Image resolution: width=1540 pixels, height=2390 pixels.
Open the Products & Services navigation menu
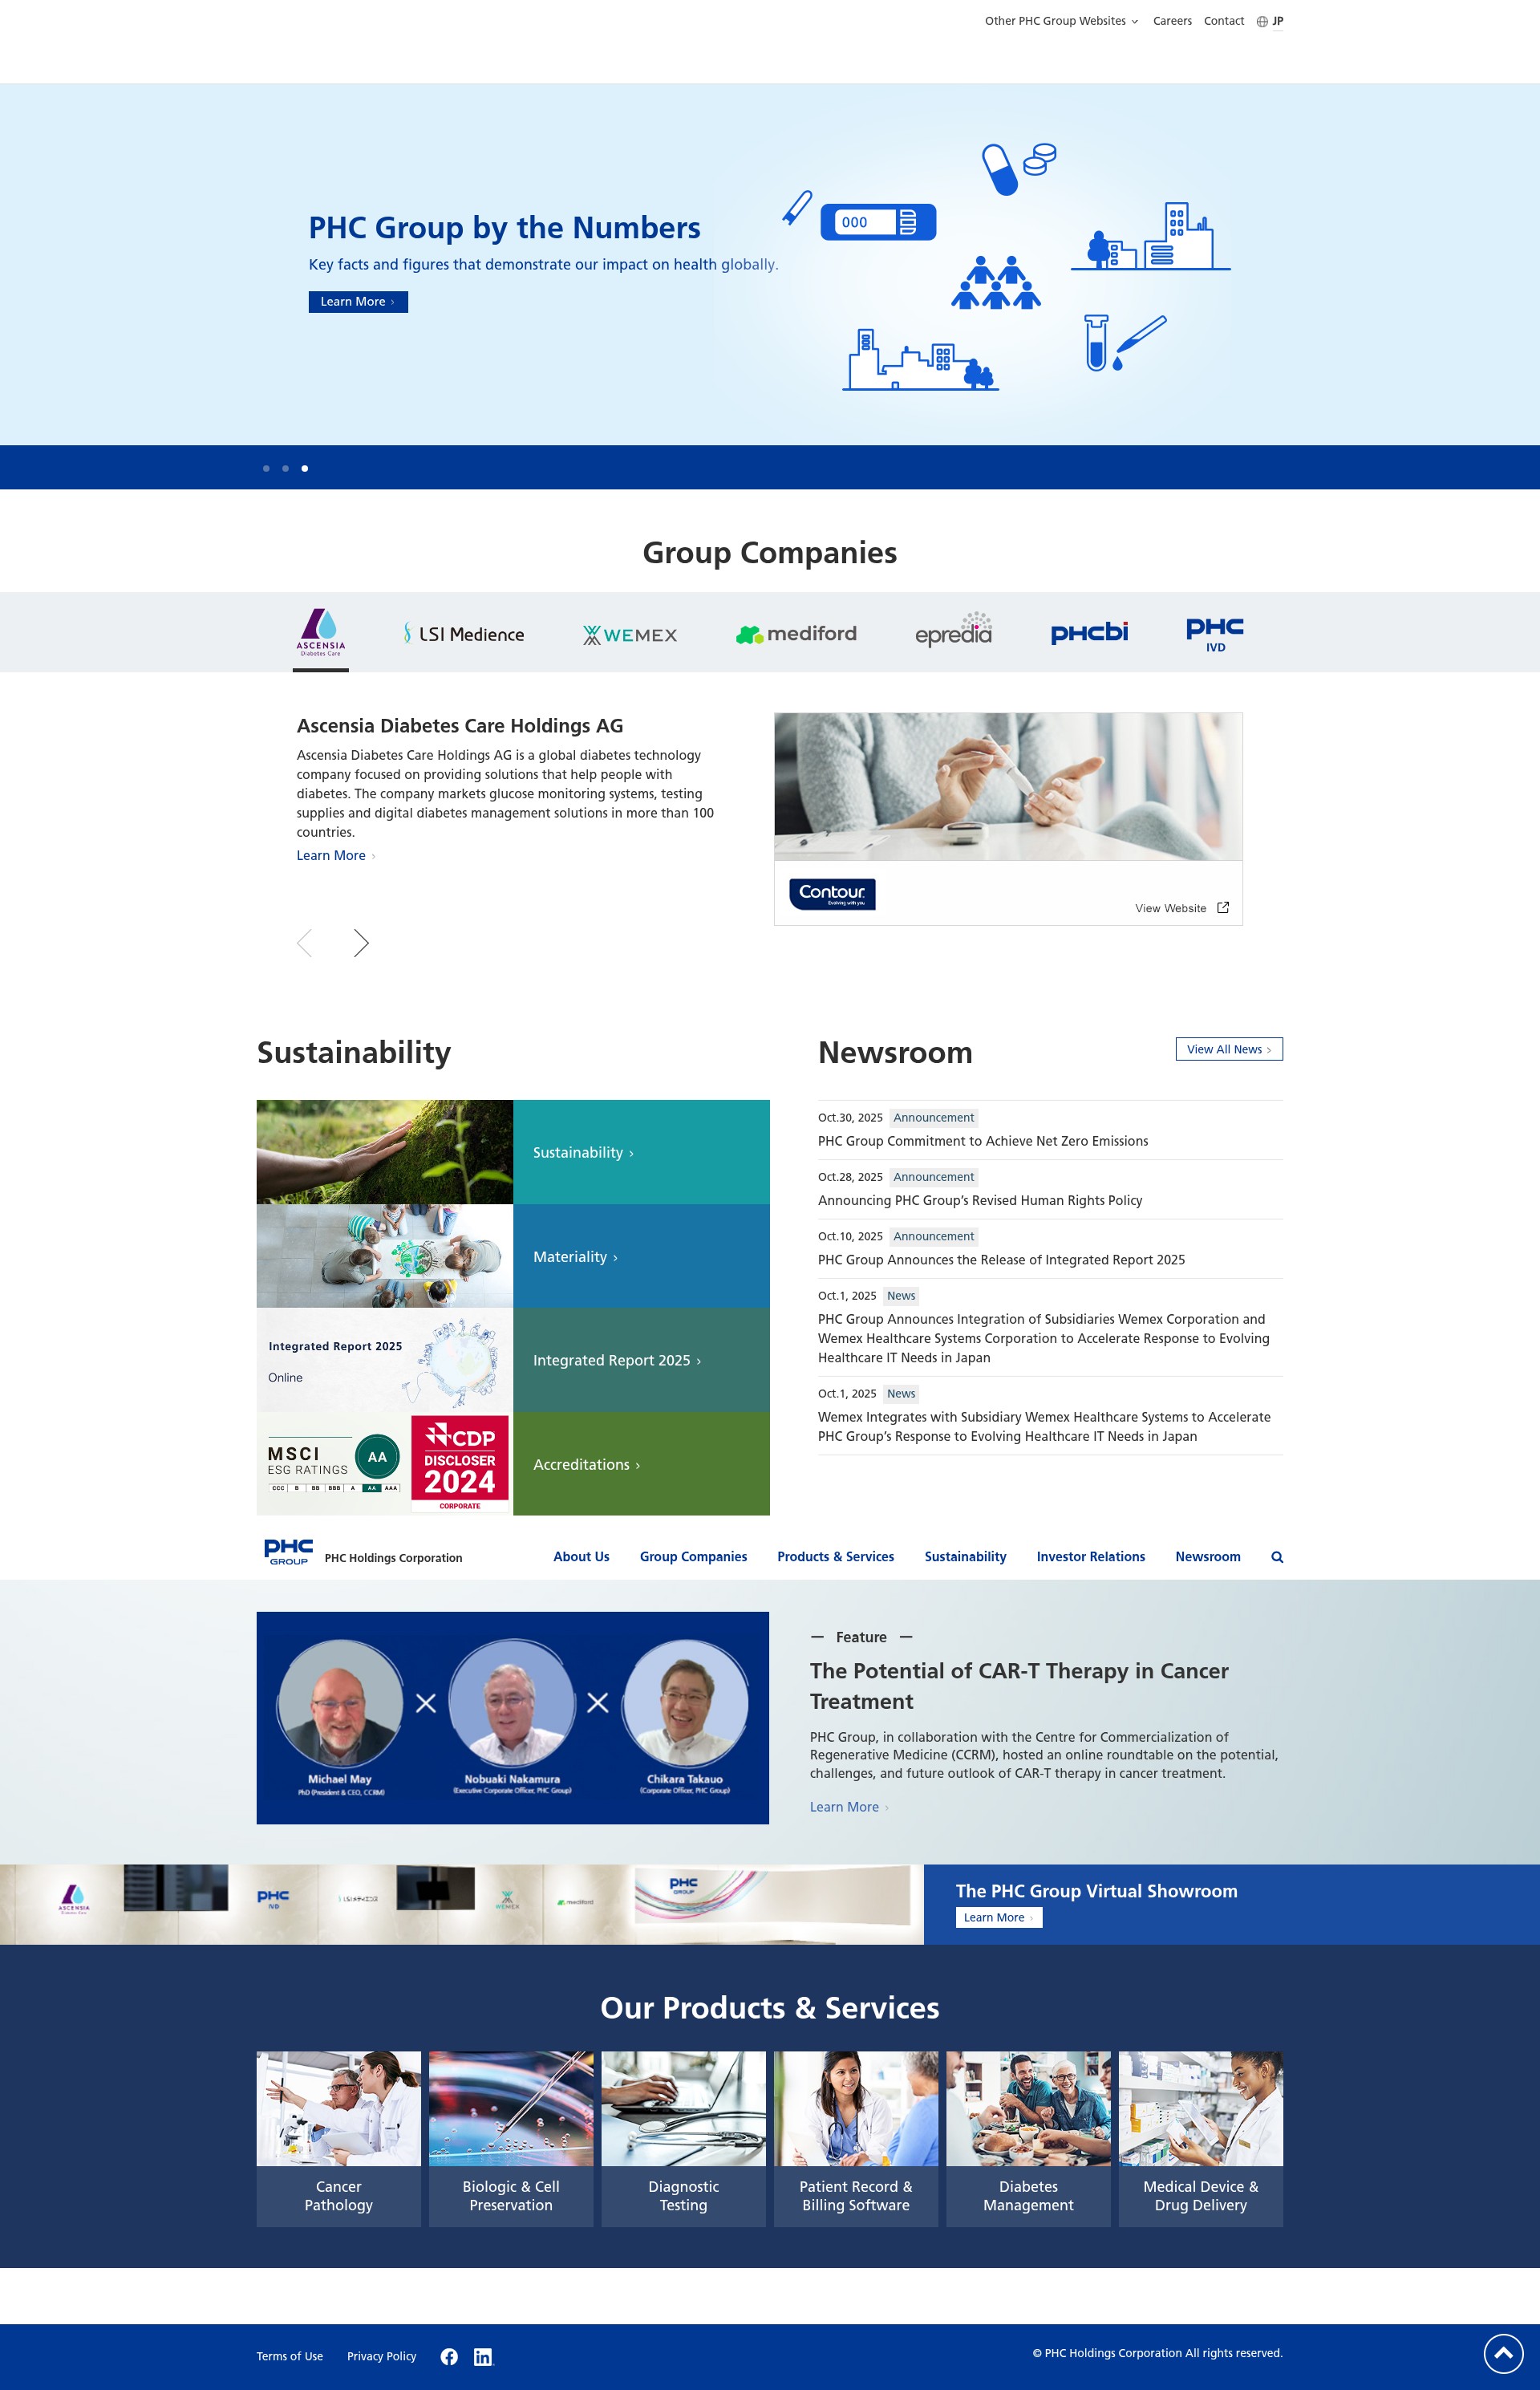tap(835, 1557)
